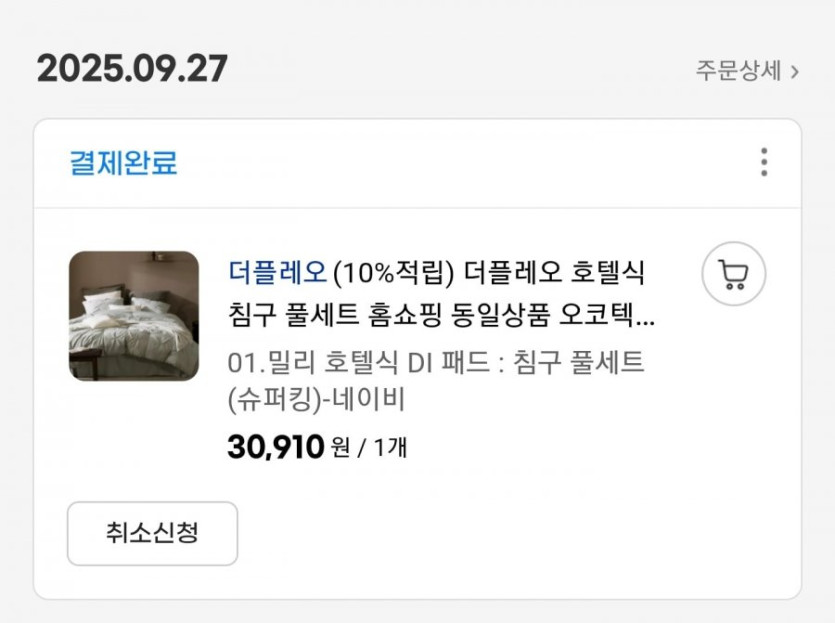Open the bedding set product thumbnail

pyautogui.click(x=134, y=316)
